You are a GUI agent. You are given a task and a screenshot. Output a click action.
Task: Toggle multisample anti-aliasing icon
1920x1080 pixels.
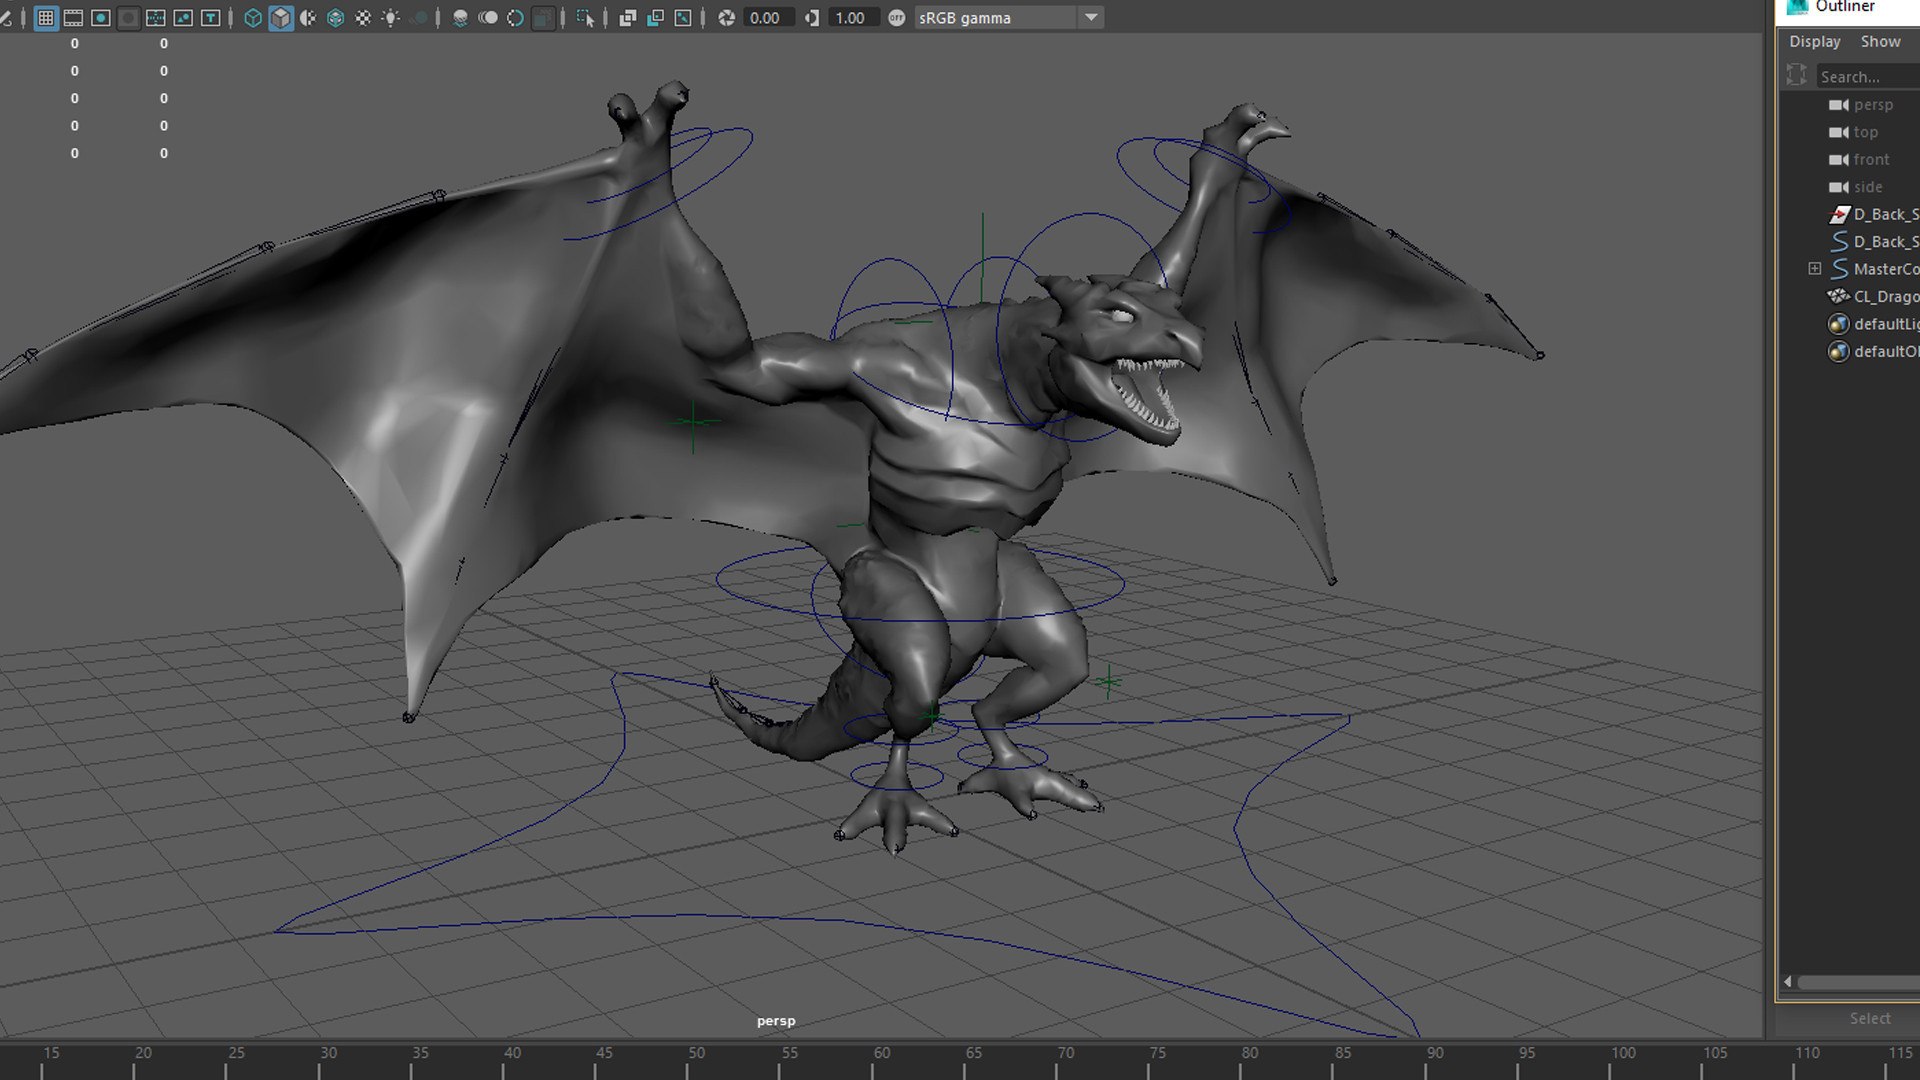(515, 18)
